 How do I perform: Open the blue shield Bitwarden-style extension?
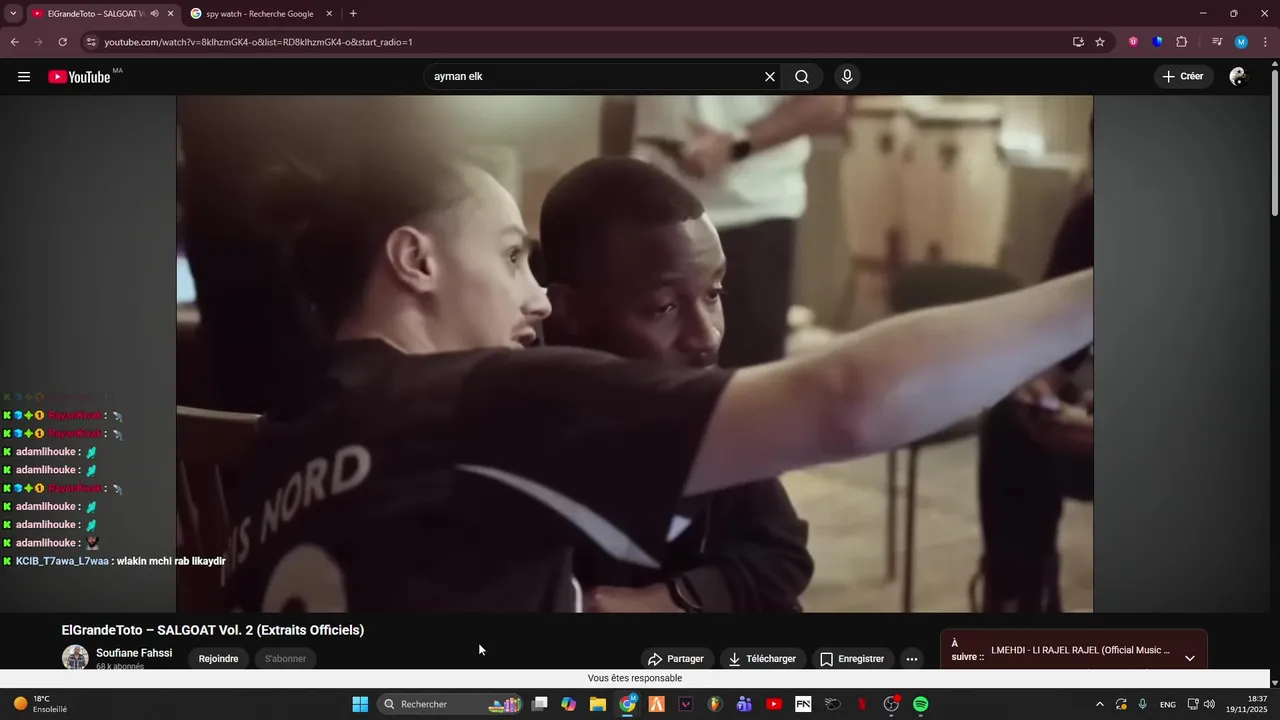coord(1157,42)
